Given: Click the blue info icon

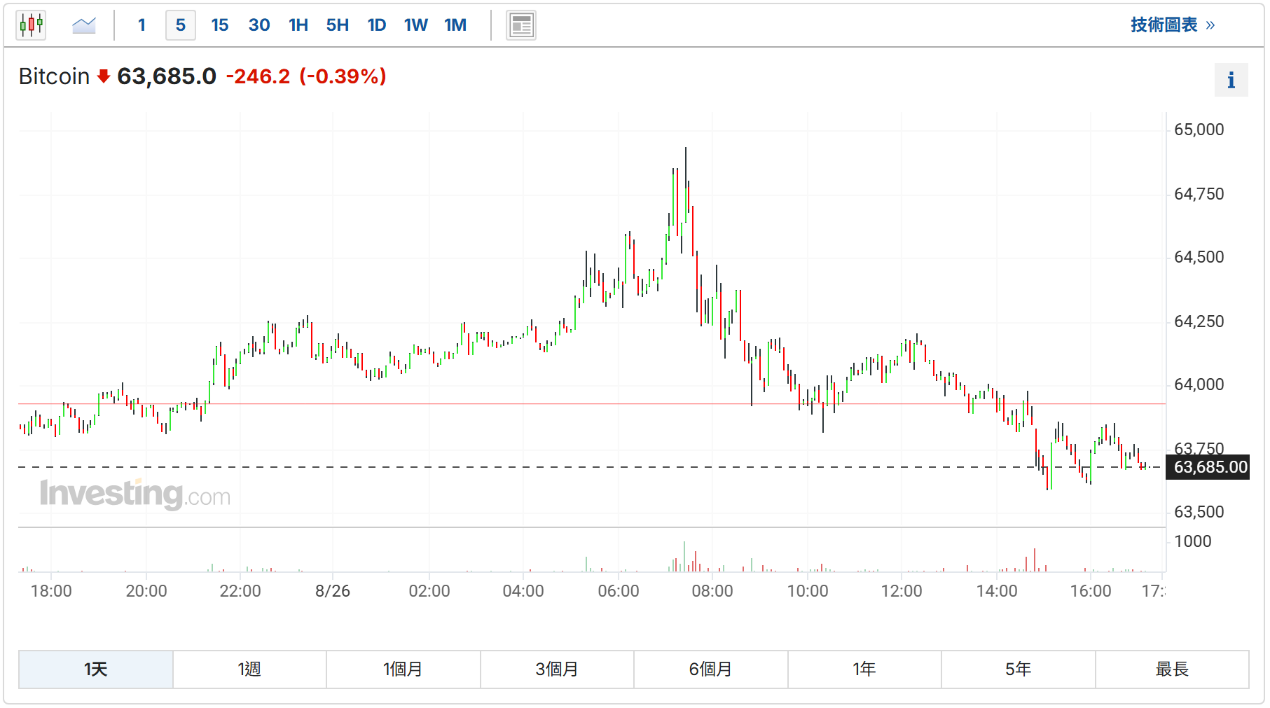Looking at the screenshot, I should click(x=1231, y=80).
